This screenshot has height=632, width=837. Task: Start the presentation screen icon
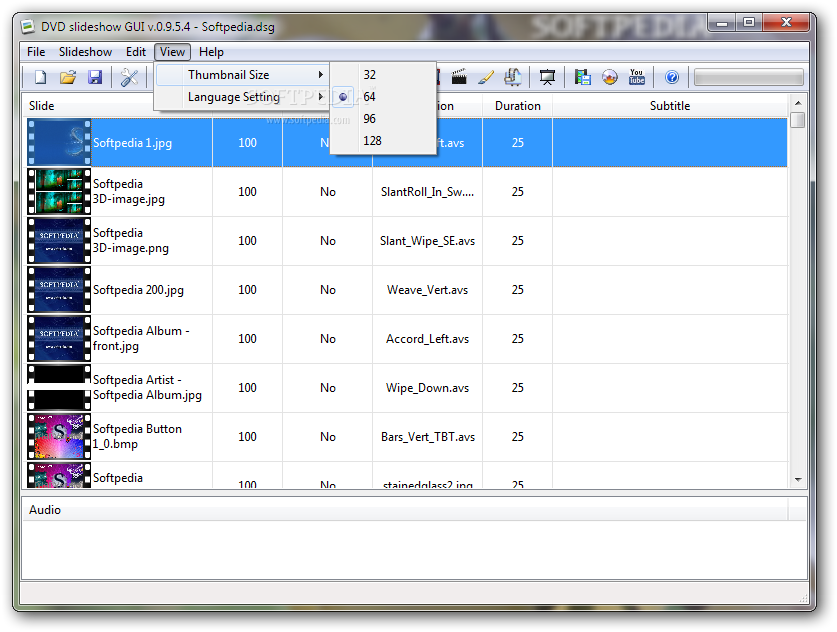[x=547, y=77]
